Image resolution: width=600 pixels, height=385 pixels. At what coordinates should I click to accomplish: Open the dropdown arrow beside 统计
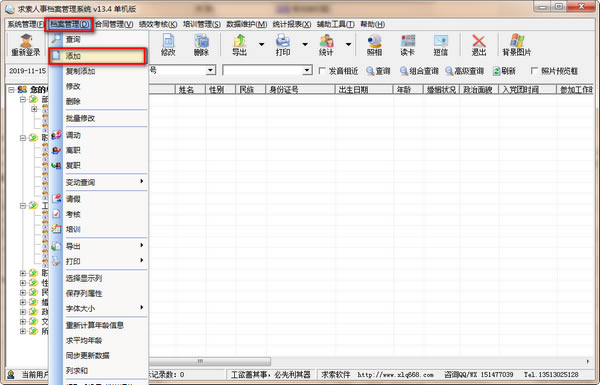tap(348, 45)
